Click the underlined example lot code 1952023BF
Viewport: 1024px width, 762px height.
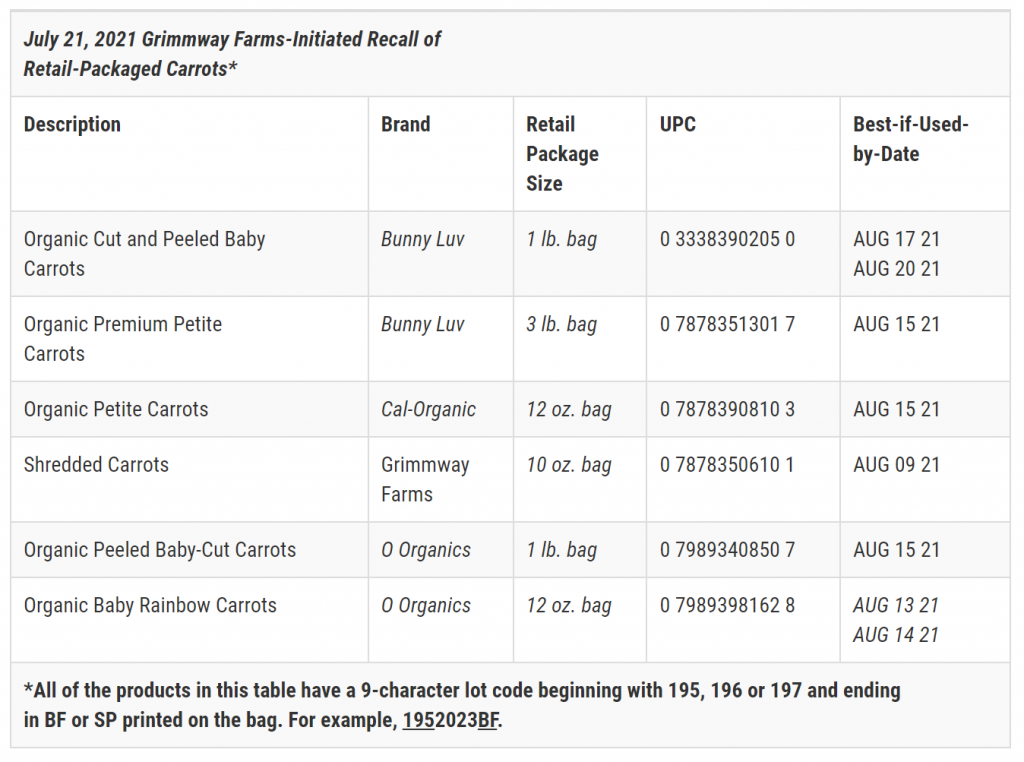tap(451, 720)
